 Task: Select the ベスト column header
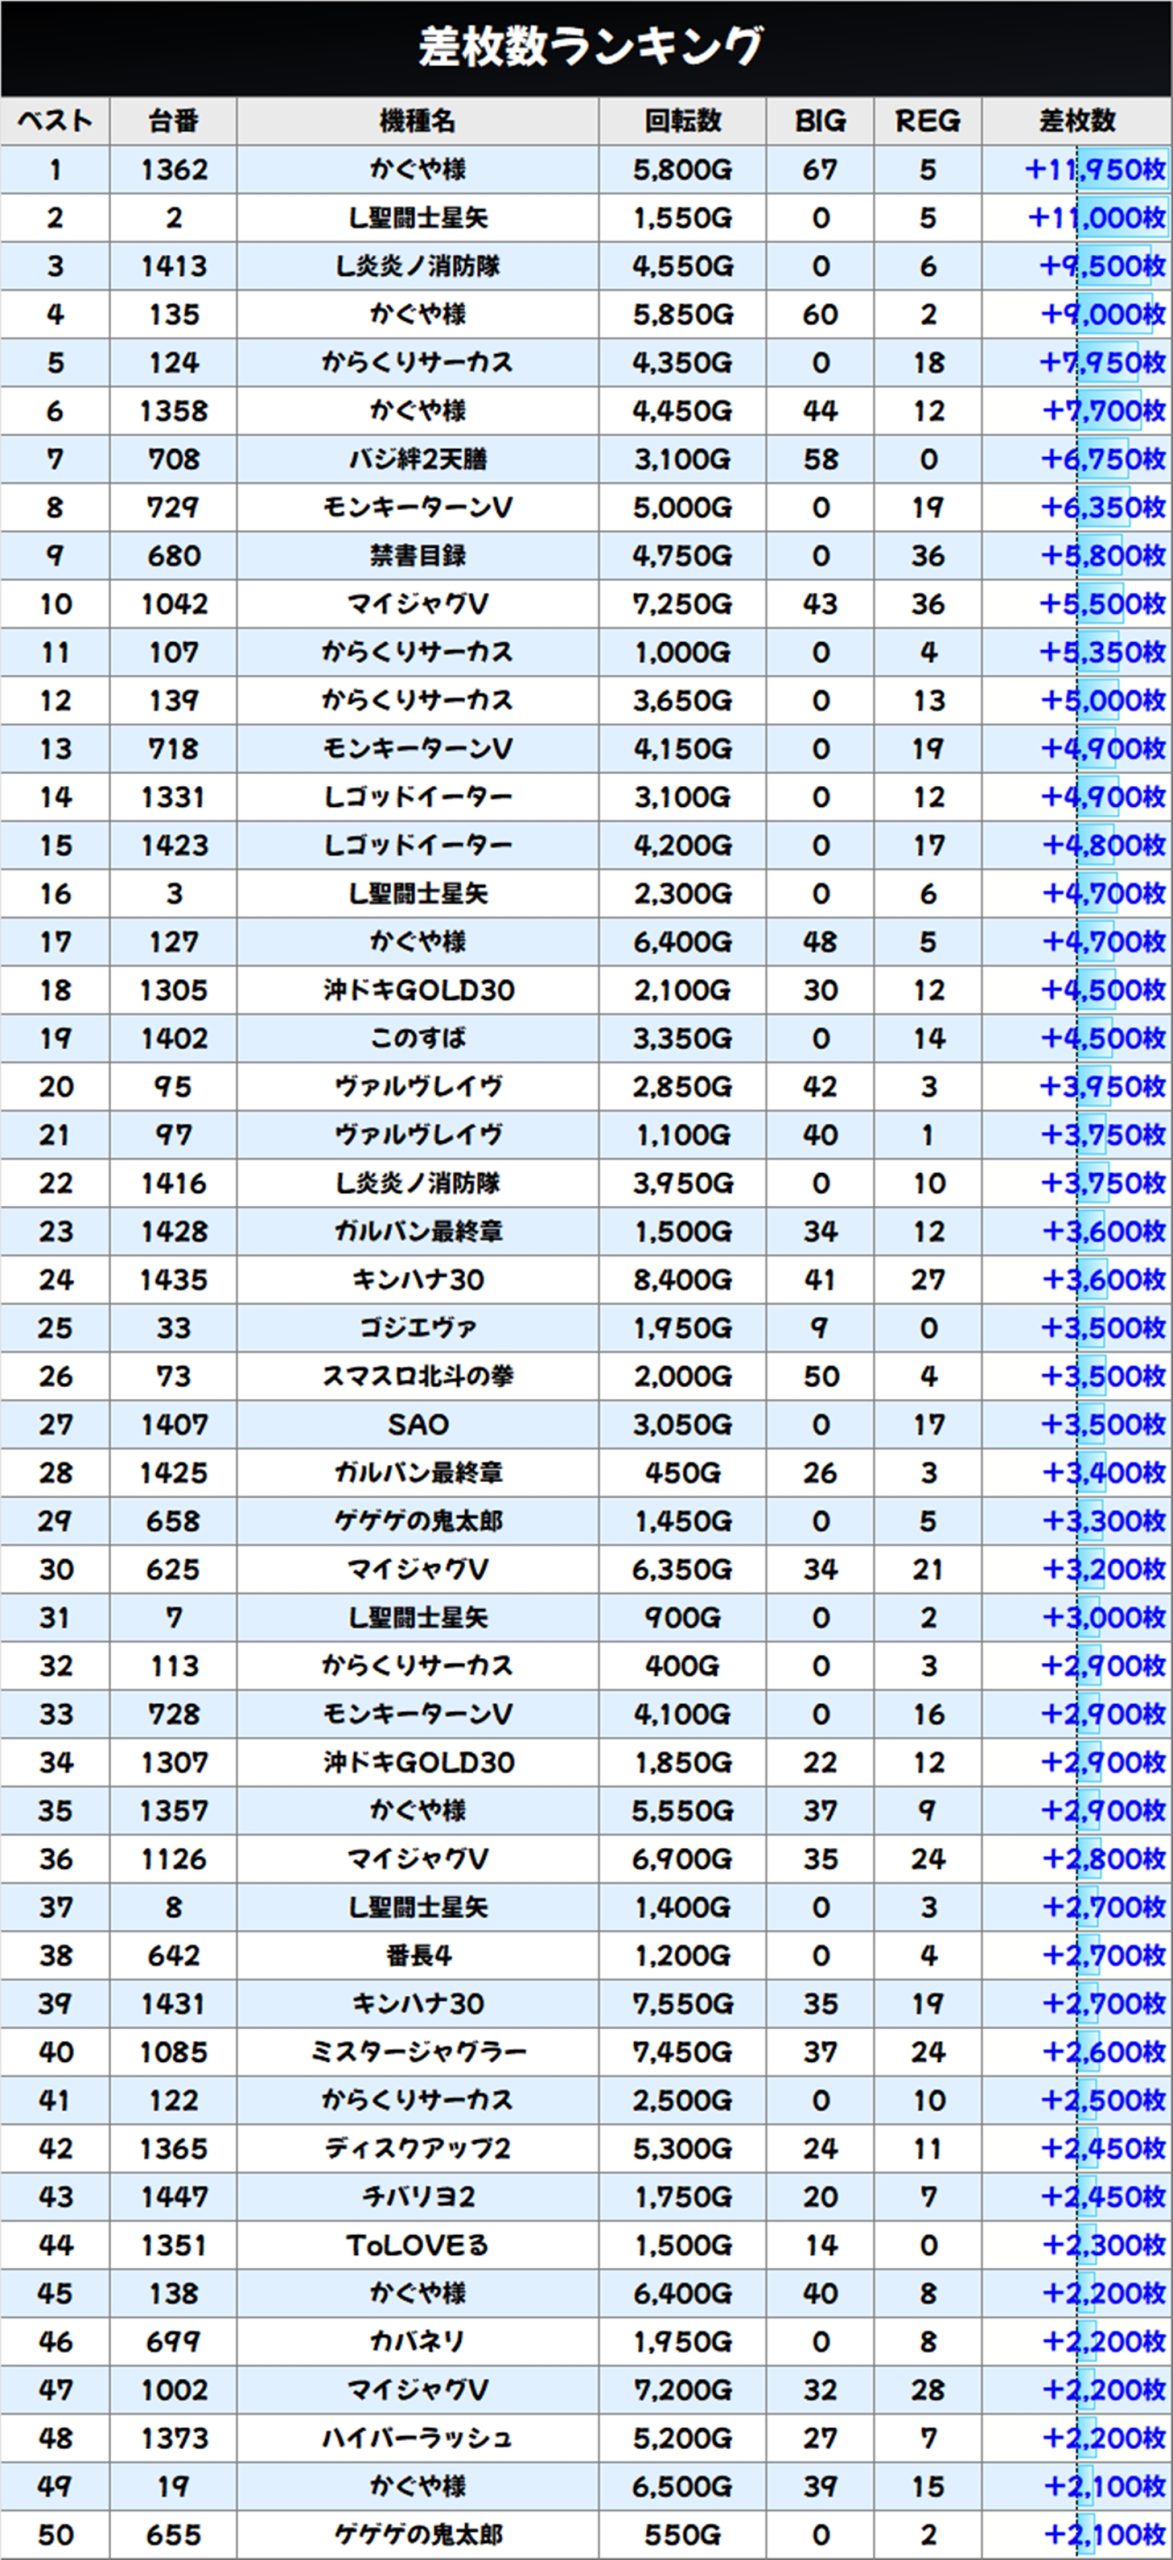[x=55, y=121]
